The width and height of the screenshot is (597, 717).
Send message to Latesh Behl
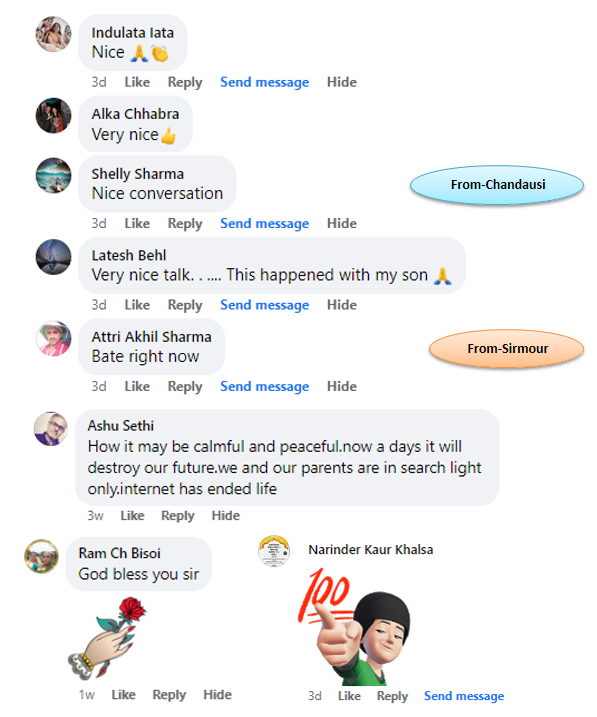(x=265, y=305)
